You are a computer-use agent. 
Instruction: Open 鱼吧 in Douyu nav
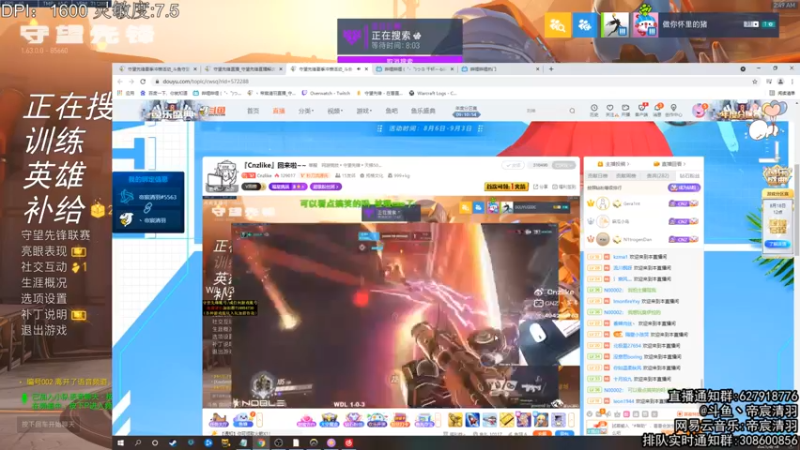391,111
